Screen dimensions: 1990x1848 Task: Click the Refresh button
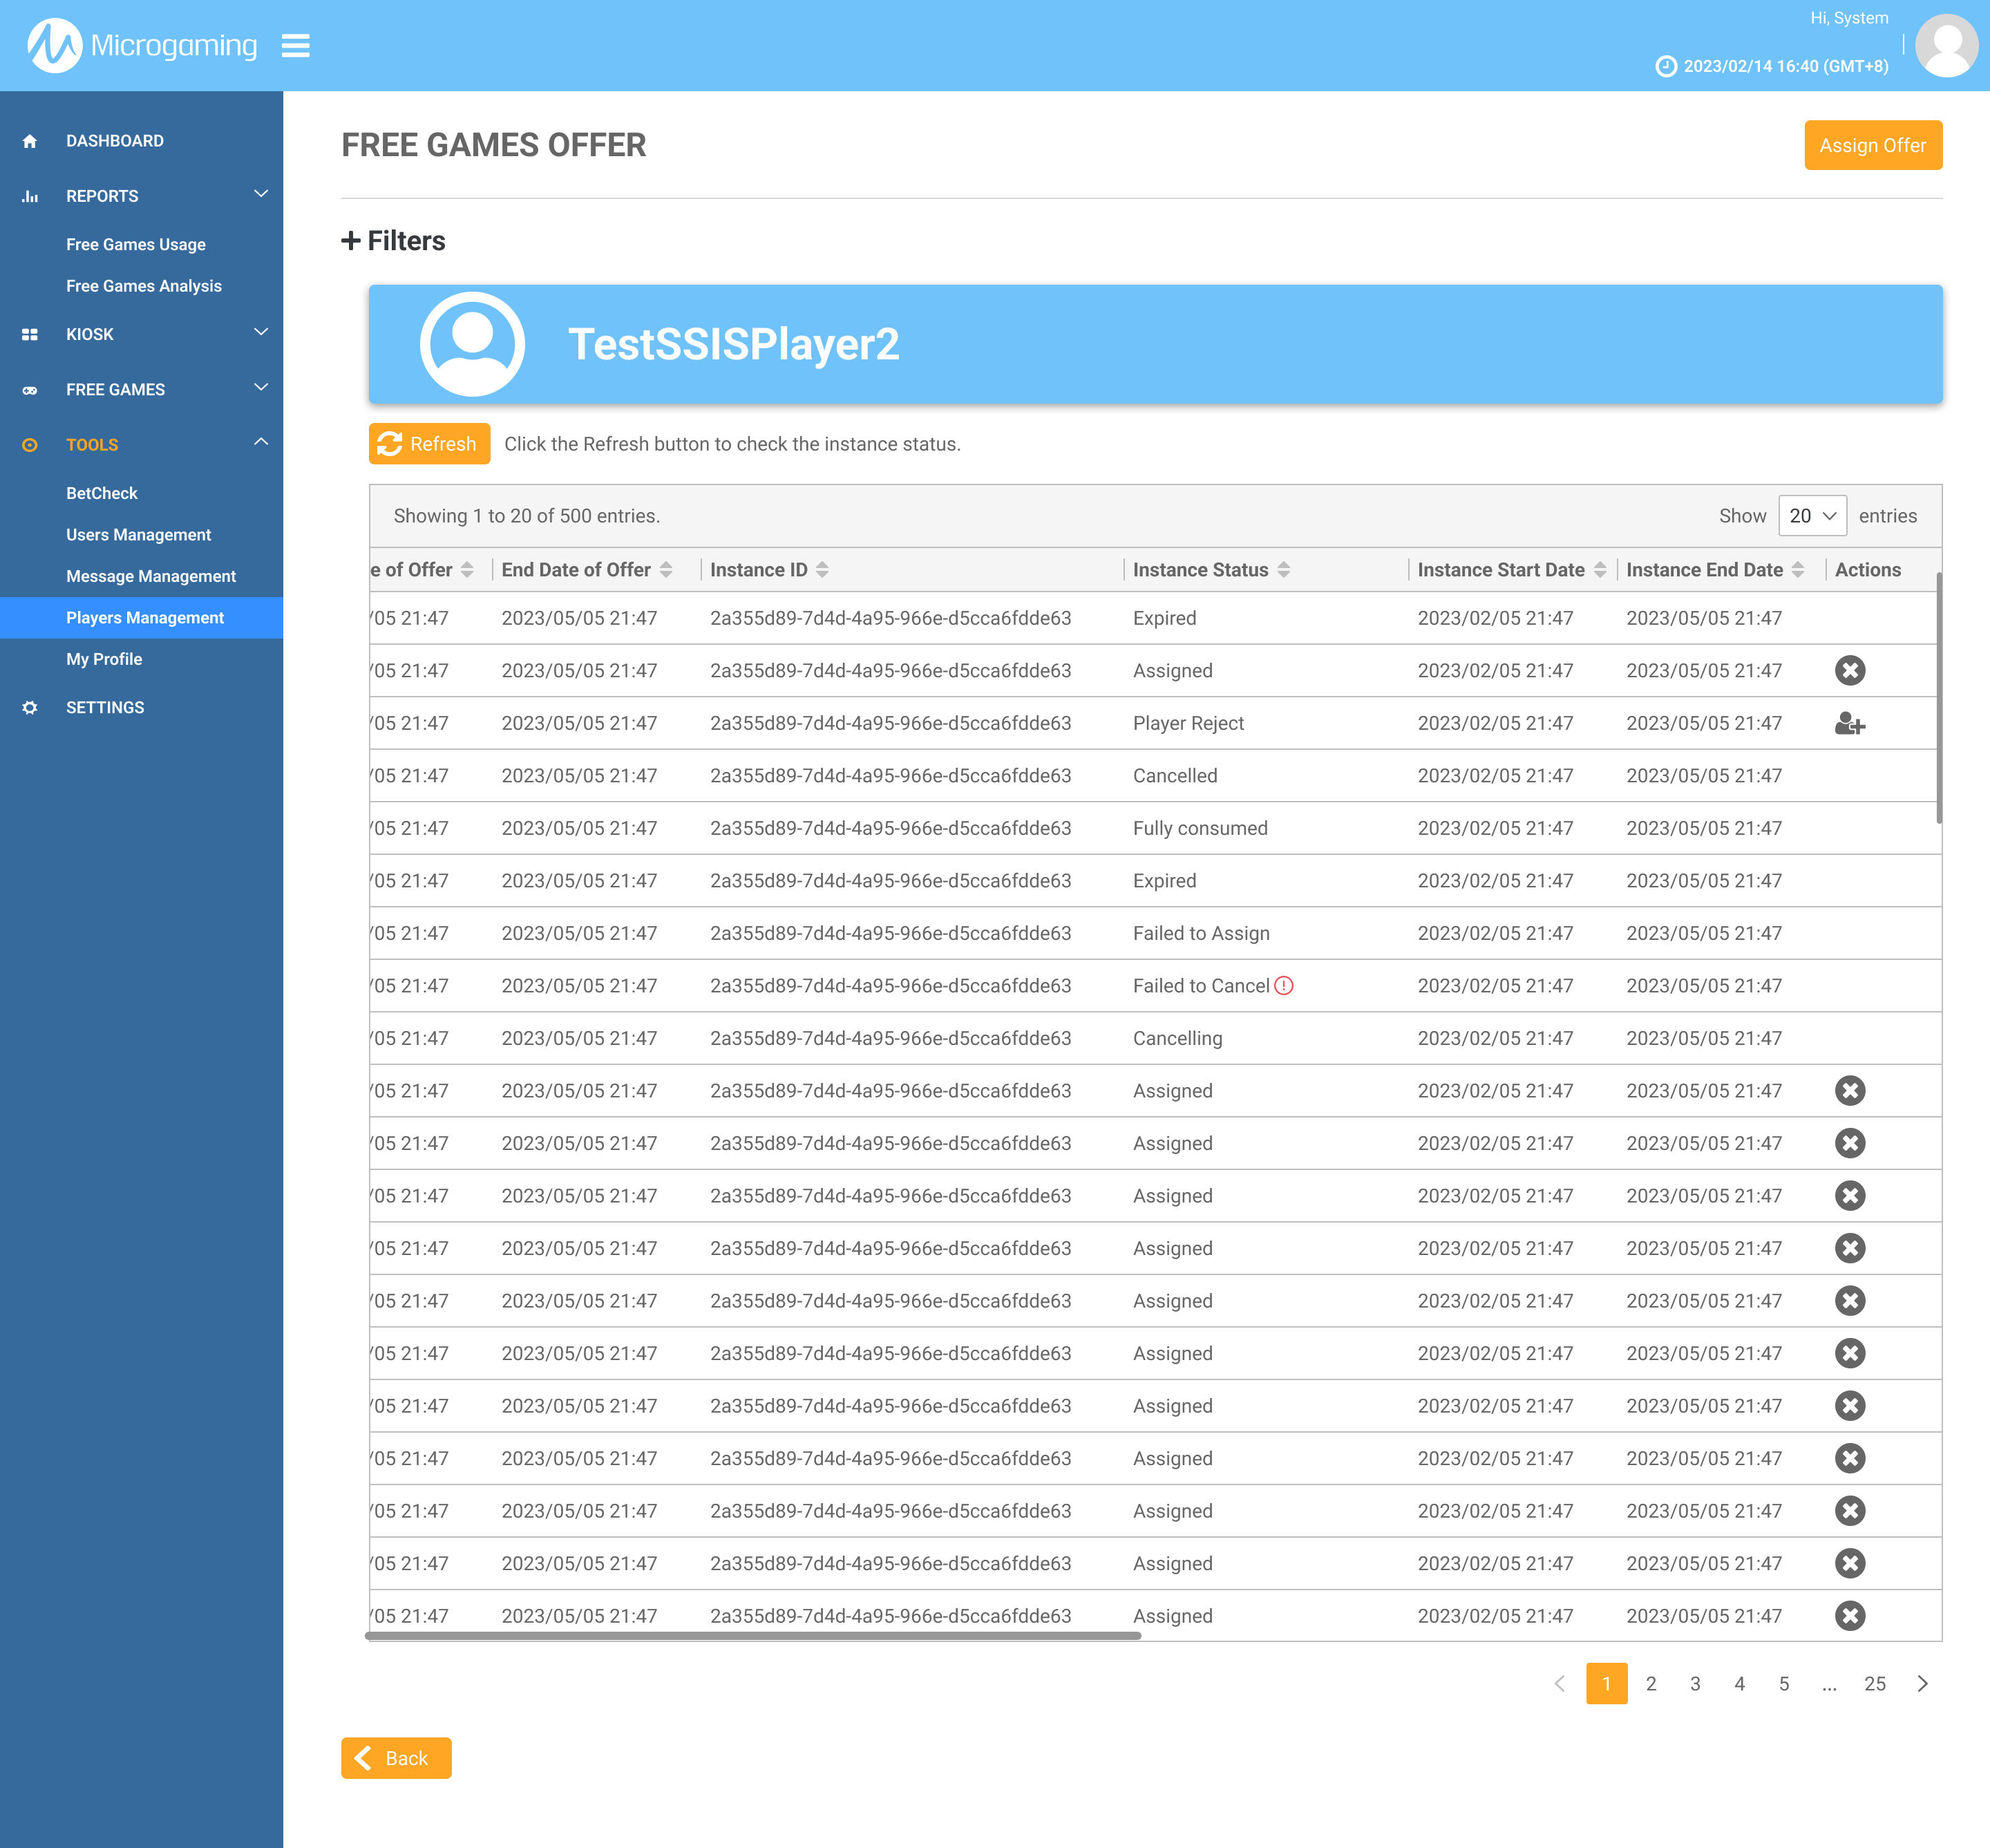pos(429,444)
